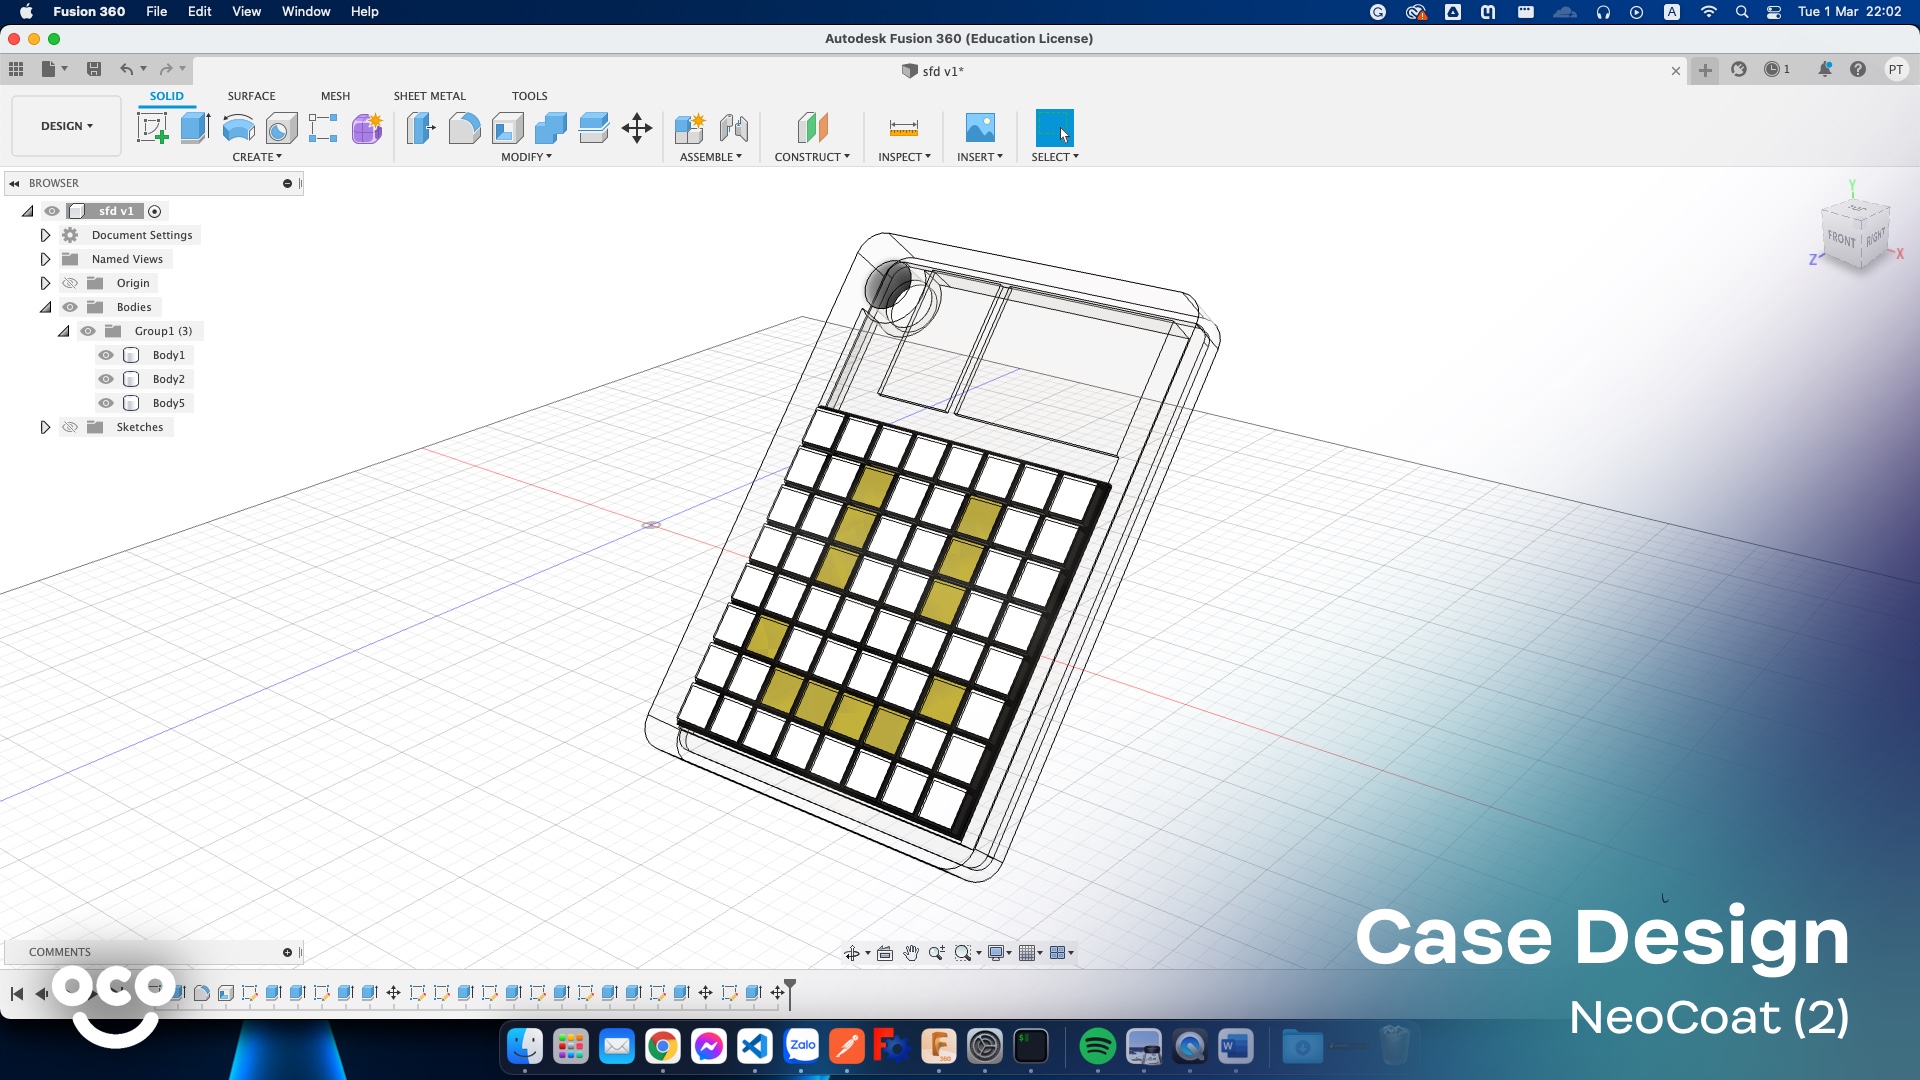1920x1080 pixels.
Task: Click the Save button in toolbar
Action: [x=94, y=69]
